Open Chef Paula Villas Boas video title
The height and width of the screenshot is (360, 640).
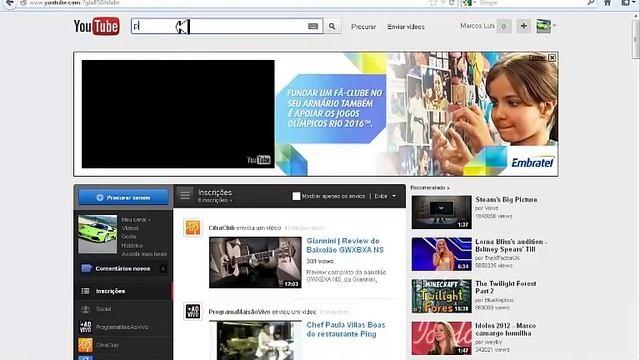pyautogui.click(x=346, y=329)
